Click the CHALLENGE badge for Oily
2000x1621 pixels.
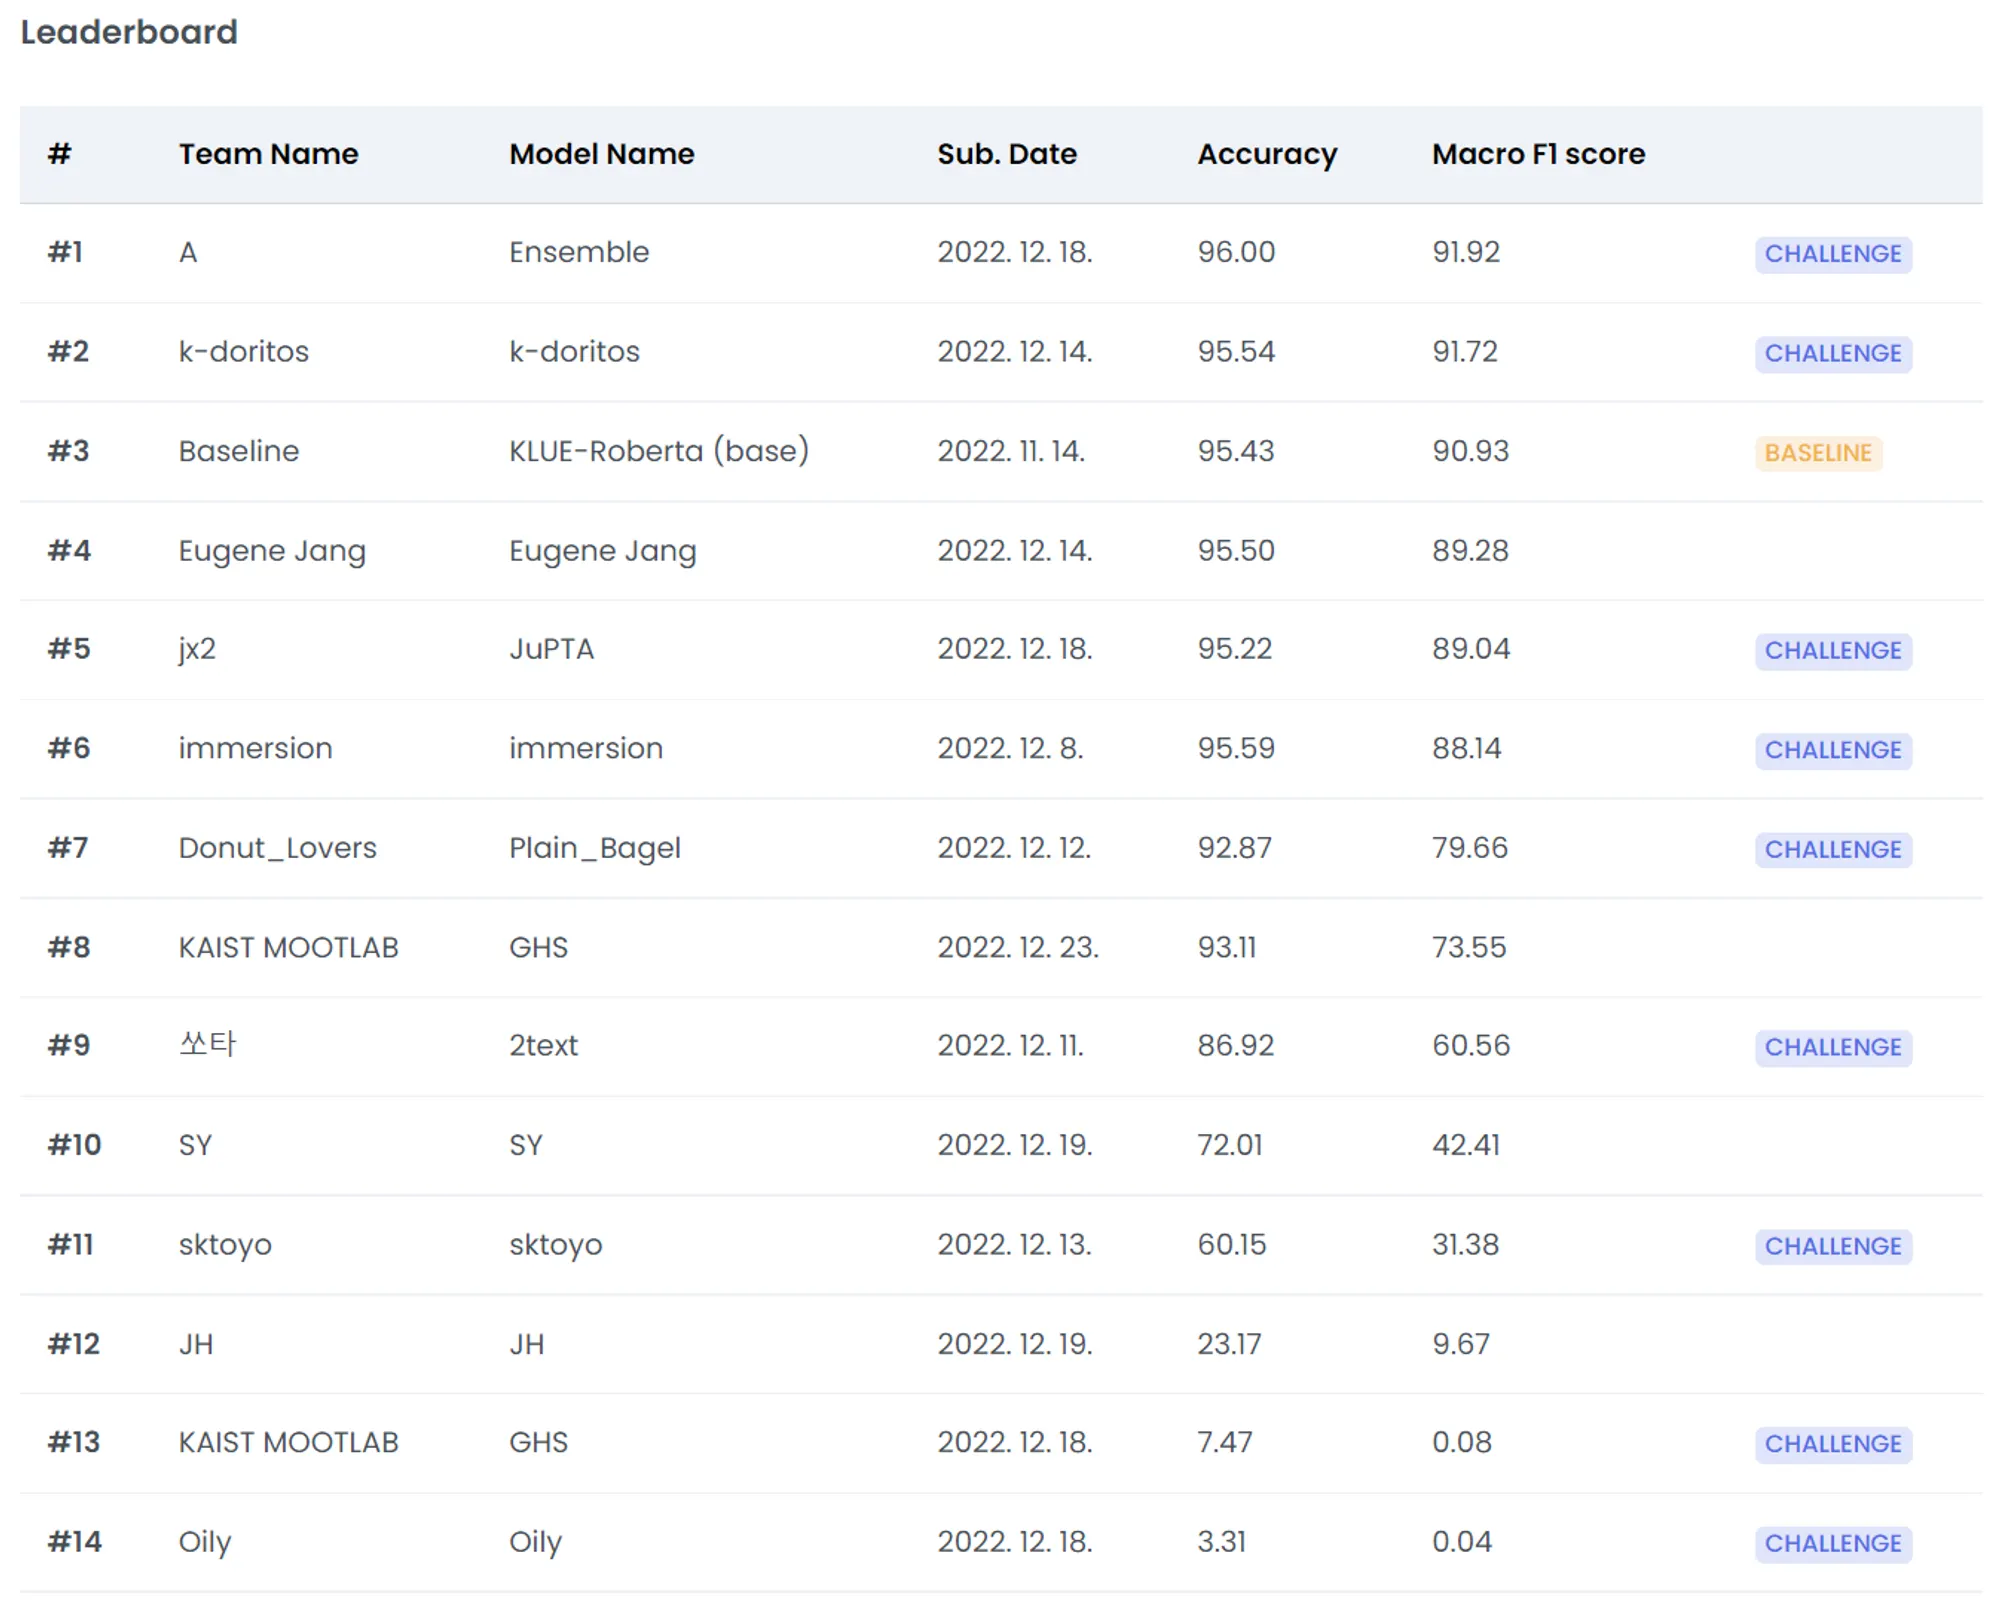pyautogui.click(x=1832, y=1544)
